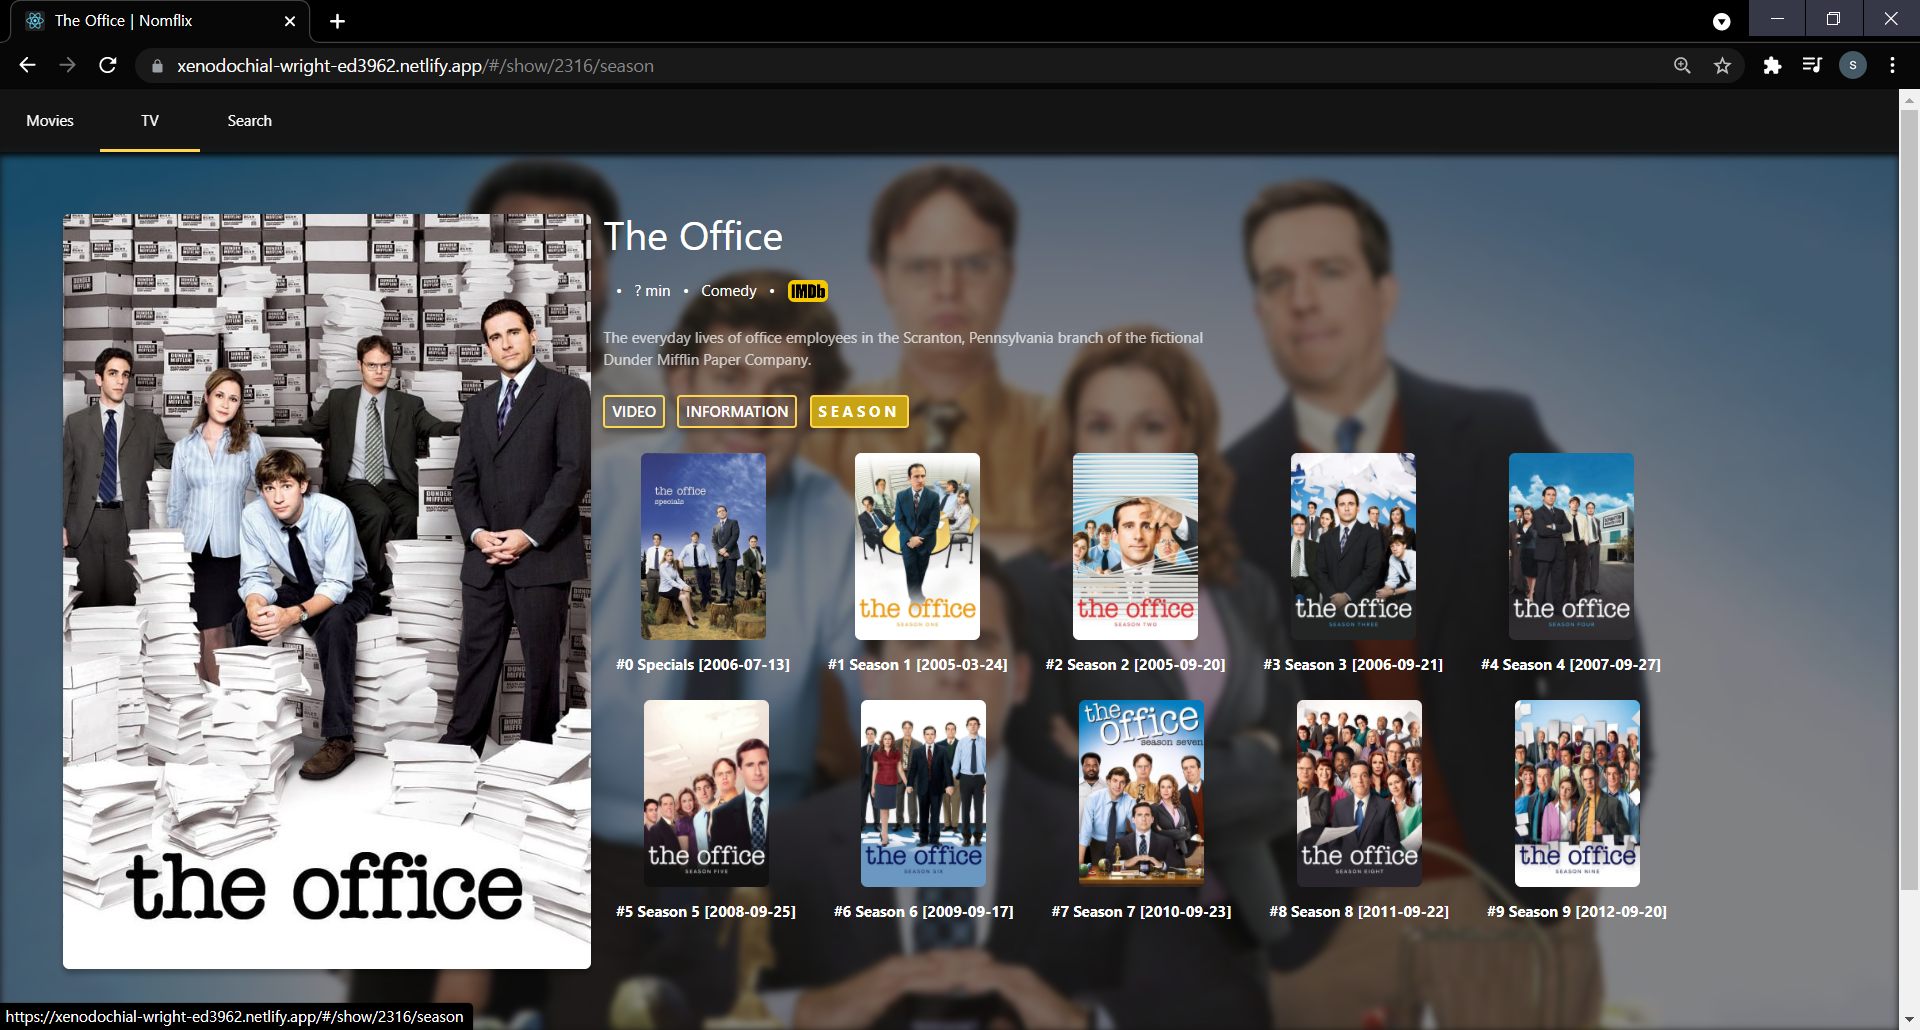Screen dimensions: 1920x1030
Task: Click the URL in the address bar
Action: coord(415,66)
